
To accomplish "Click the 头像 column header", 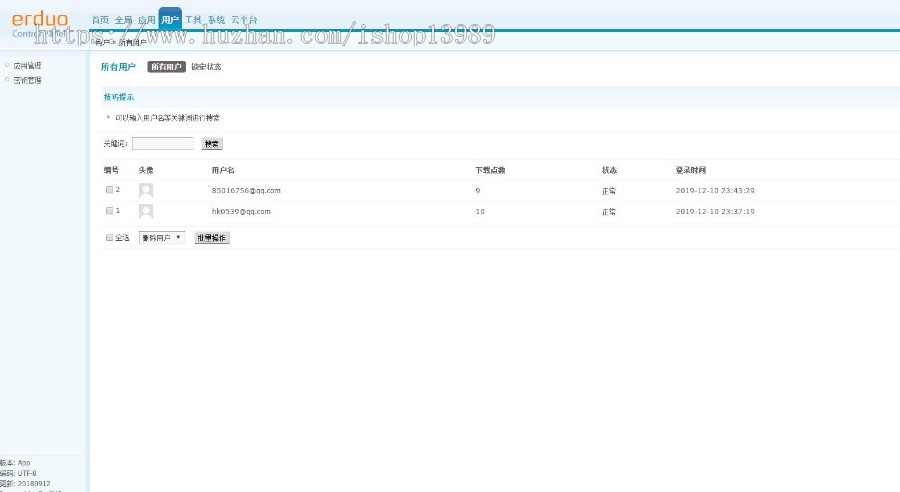I will pyautogui.click(x=146, y=170).
